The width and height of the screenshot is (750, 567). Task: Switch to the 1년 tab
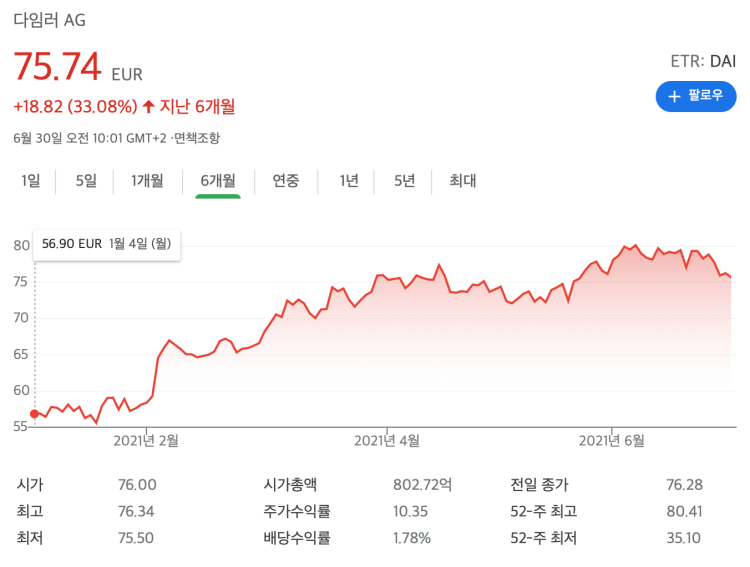tap(349, 181)
